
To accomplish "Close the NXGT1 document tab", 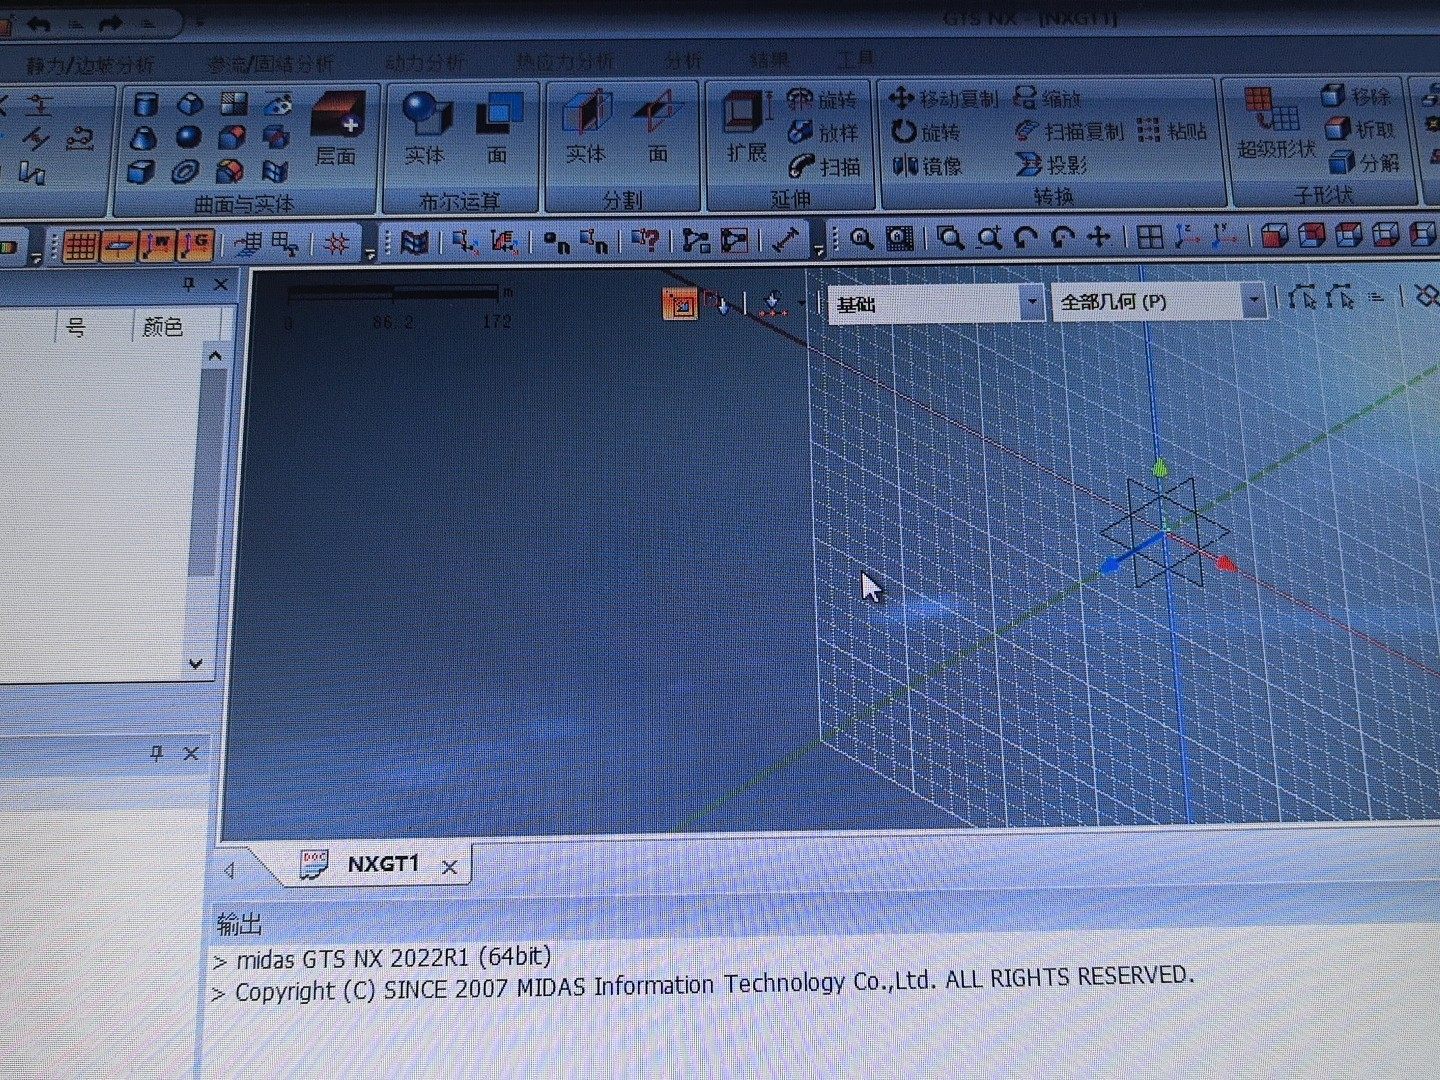I will (x=450, y=867).
